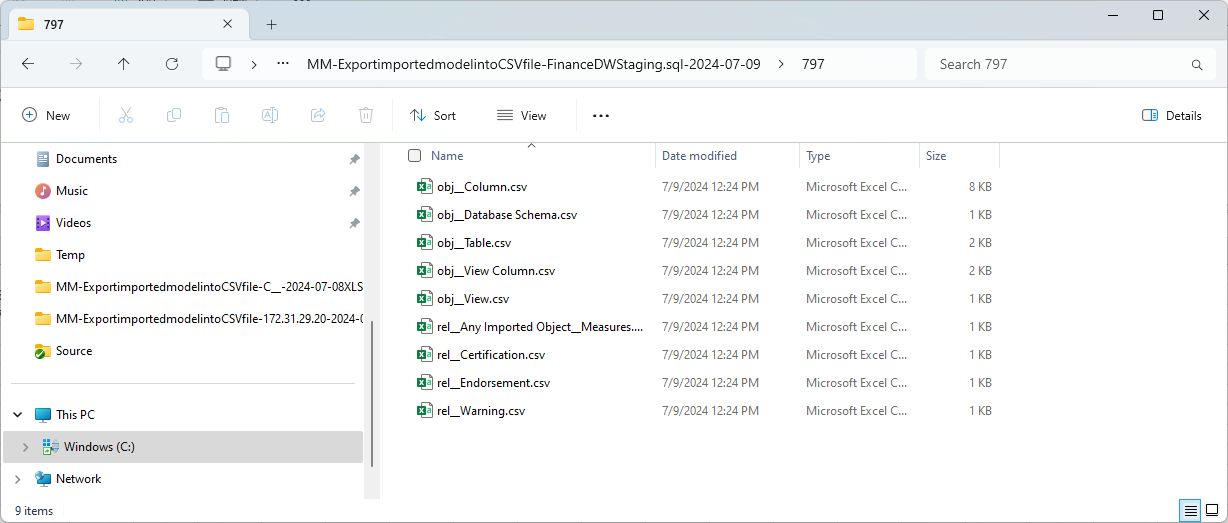Switch to large thumbnails view in status bar
Screen dimensions: 1228x523
pos(1212,510)
